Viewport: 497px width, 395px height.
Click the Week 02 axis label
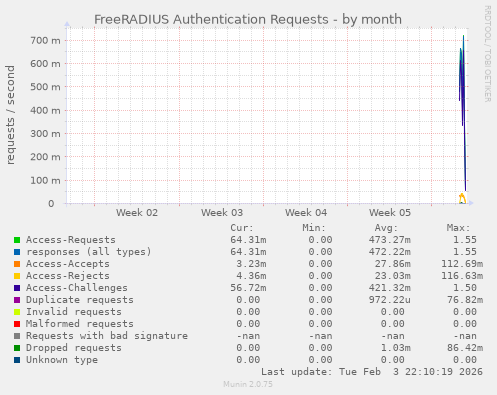click(137, 213)
